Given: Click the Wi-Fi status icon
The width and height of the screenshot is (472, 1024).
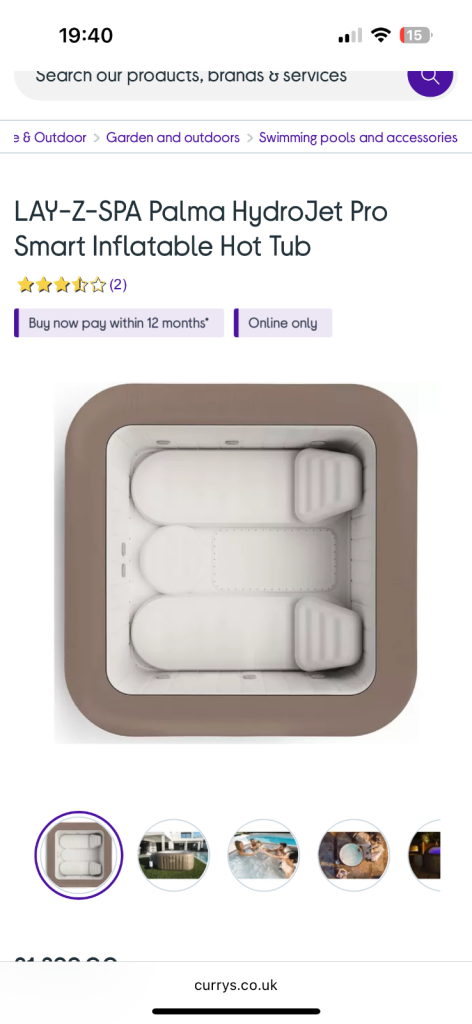Looking at the screenshot, I should (380, 35).
